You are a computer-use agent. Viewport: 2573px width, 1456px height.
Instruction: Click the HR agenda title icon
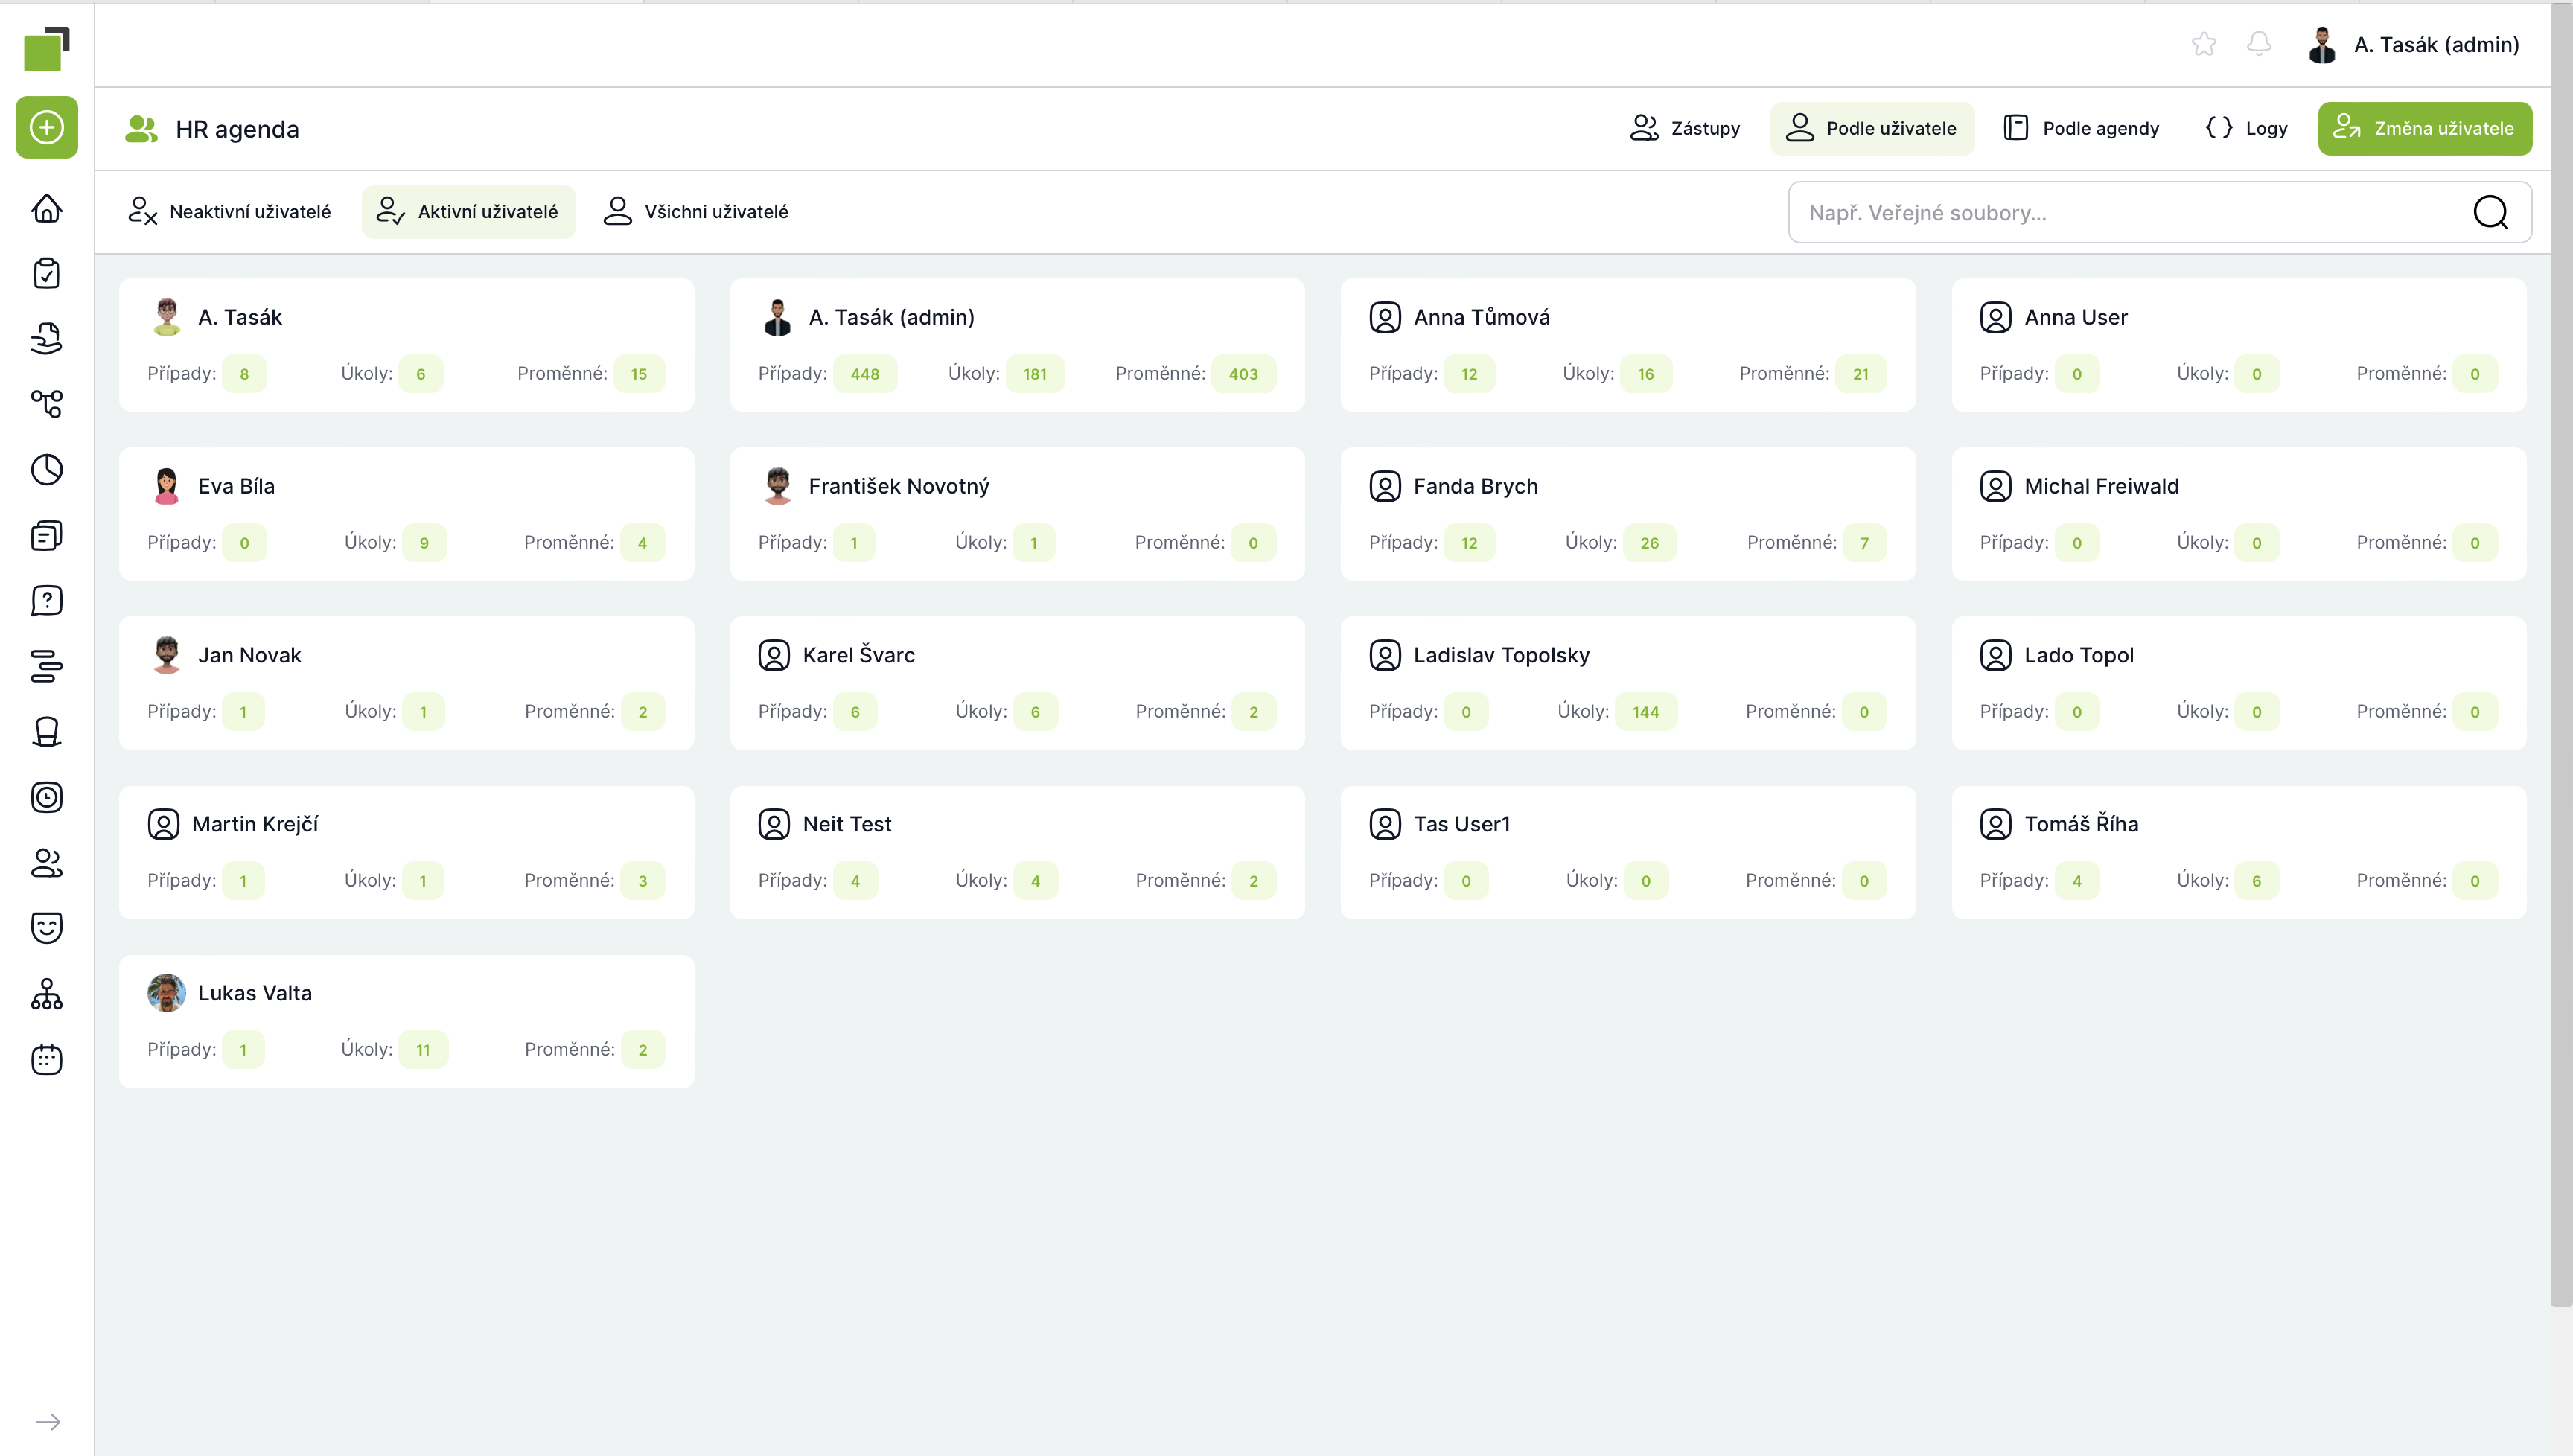tap(141, 129)
